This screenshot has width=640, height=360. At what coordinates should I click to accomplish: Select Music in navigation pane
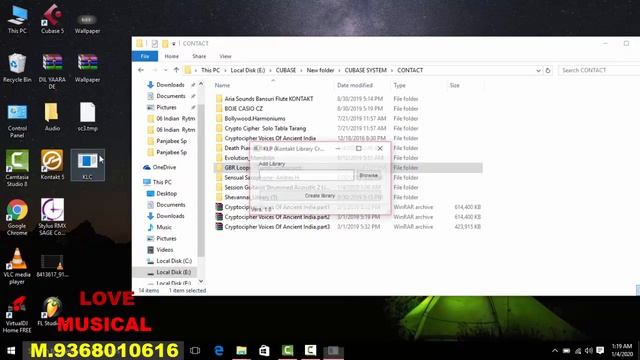pyautogui.click(x=164, y=227)
